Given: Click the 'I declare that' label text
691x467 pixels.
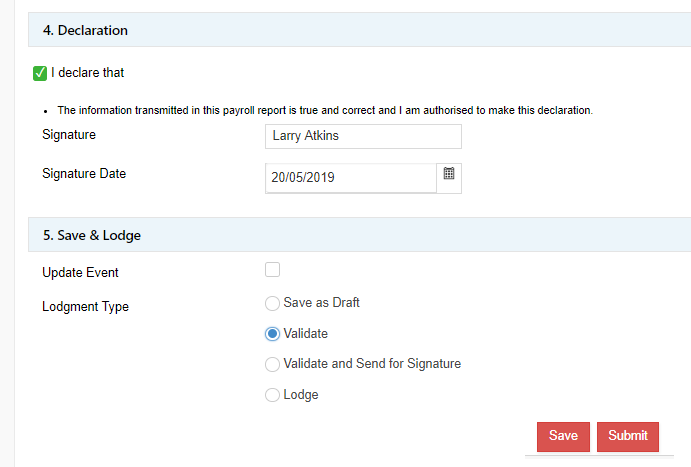Looking at the screenshot, I should click(x=88, y=73).
